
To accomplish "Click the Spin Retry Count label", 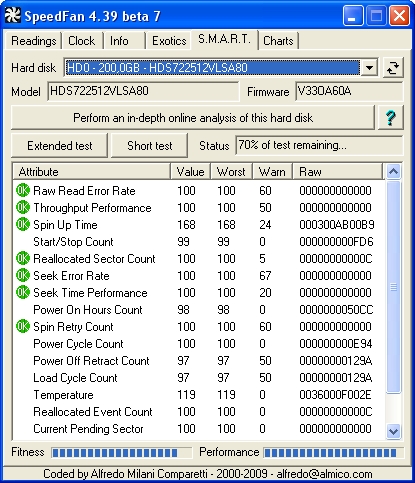I will click(x=73, y=327).
